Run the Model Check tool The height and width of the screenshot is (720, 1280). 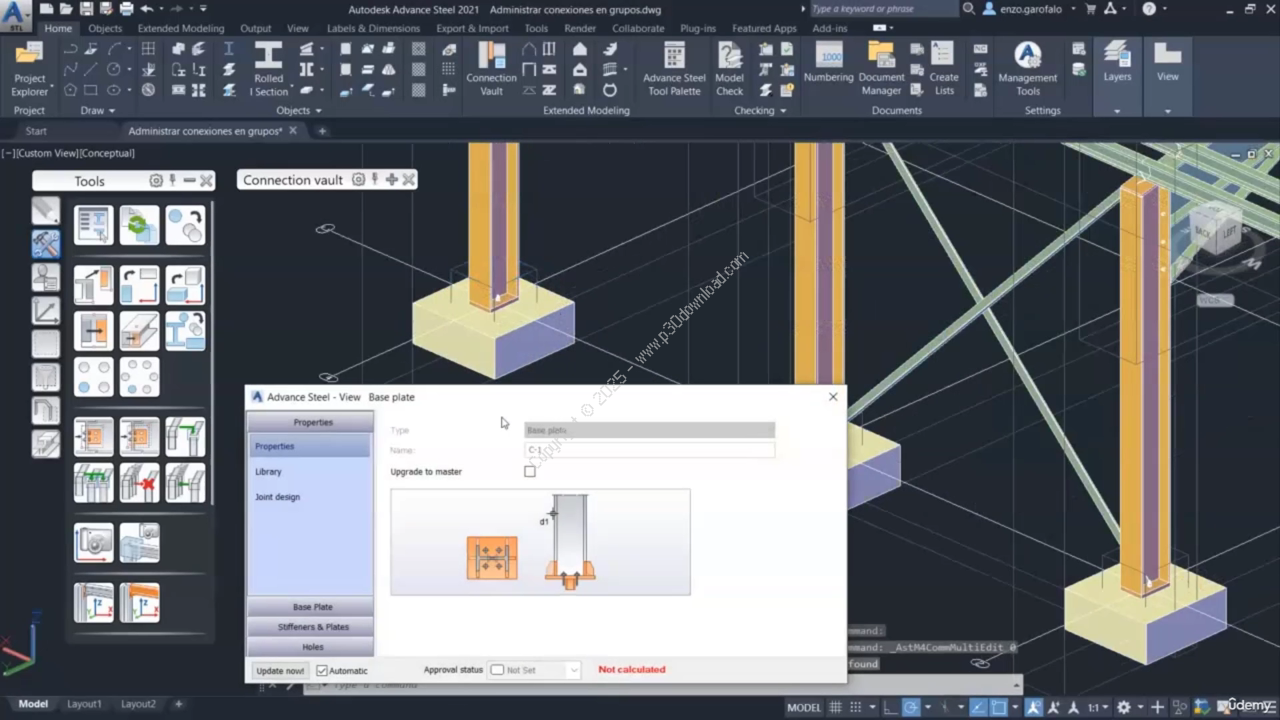click(729, 68)
